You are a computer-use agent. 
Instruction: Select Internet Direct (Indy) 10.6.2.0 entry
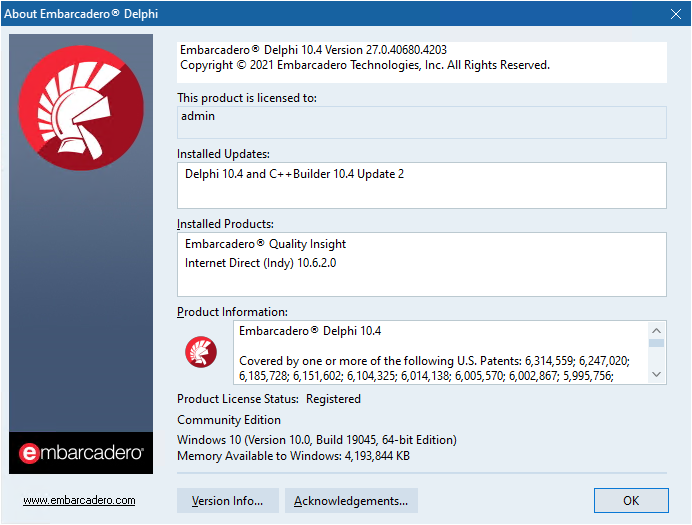click(x=260, y=263)
